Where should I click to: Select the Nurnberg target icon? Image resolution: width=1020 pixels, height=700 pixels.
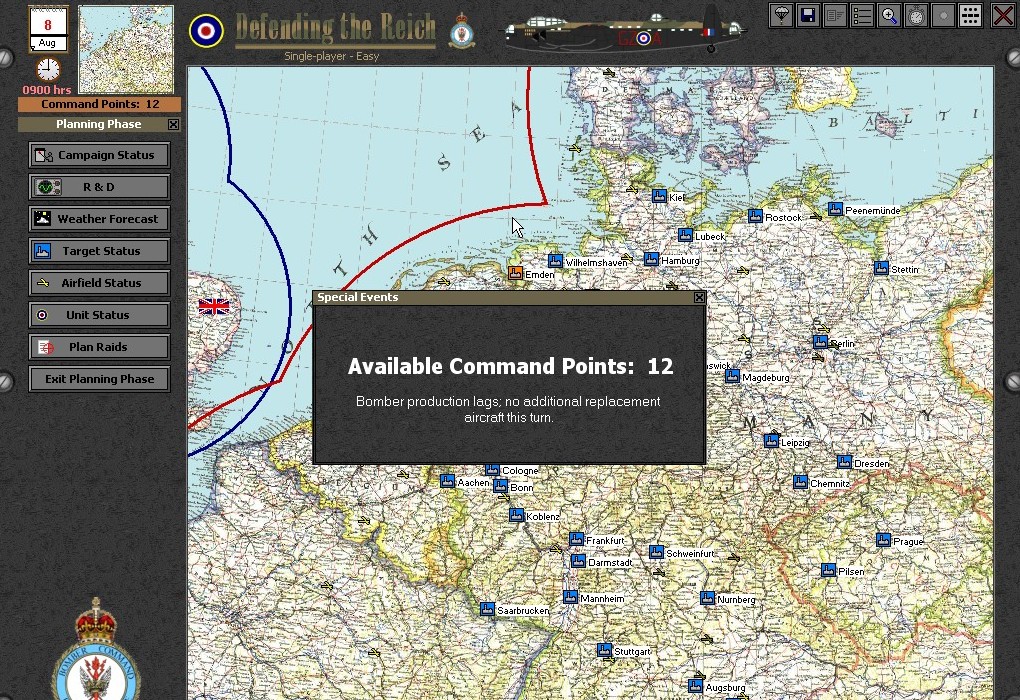pyautogui.click(x=707, y=598)
